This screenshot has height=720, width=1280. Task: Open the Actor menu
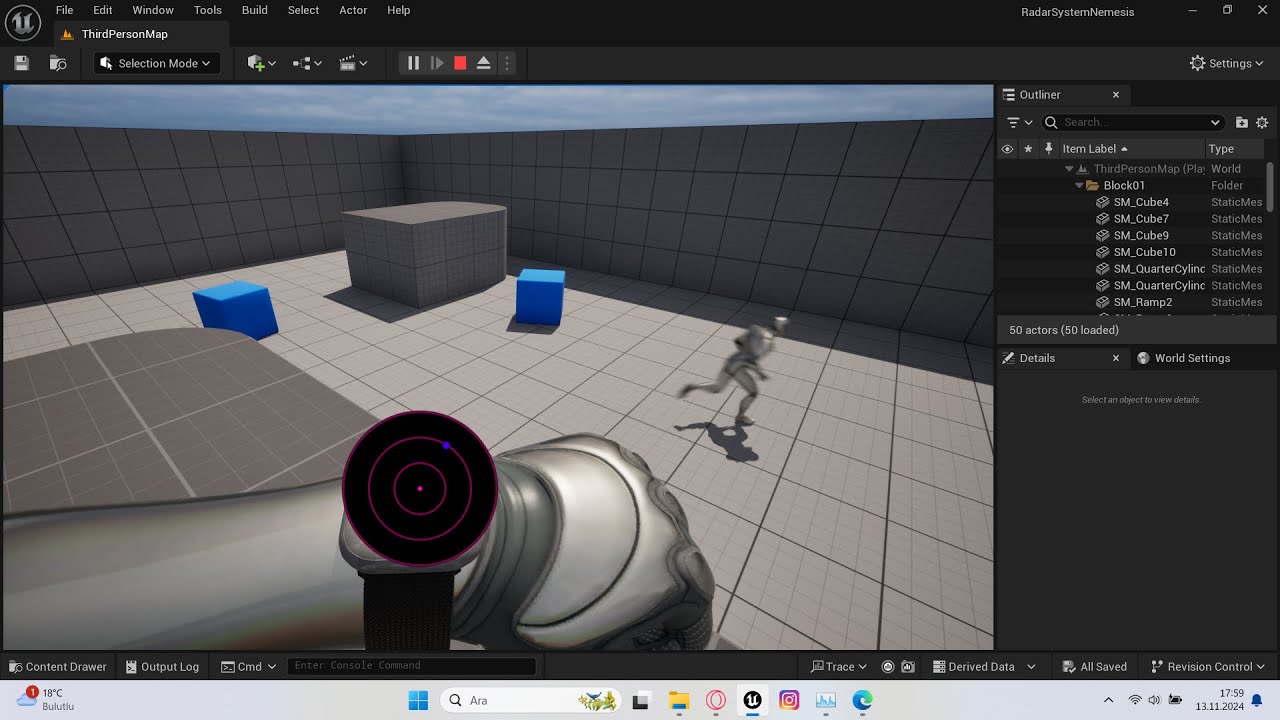(353, 10)
